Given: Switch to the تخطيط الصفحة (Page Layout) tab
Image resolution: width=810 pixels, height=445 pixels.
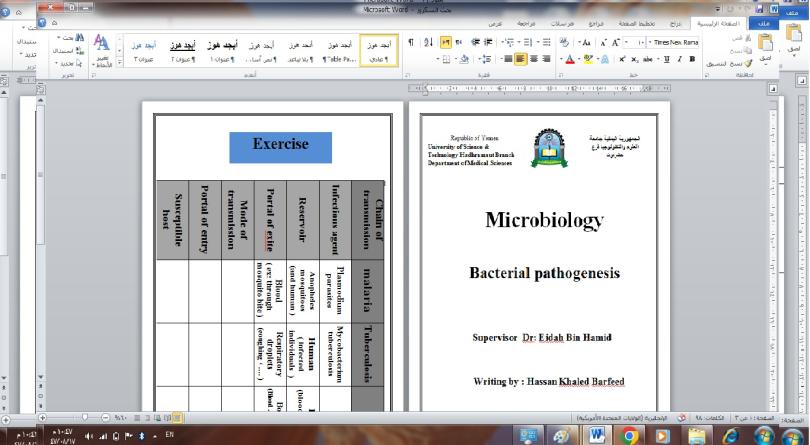Looking at the screenshot, I should click(x=635, y=22).
